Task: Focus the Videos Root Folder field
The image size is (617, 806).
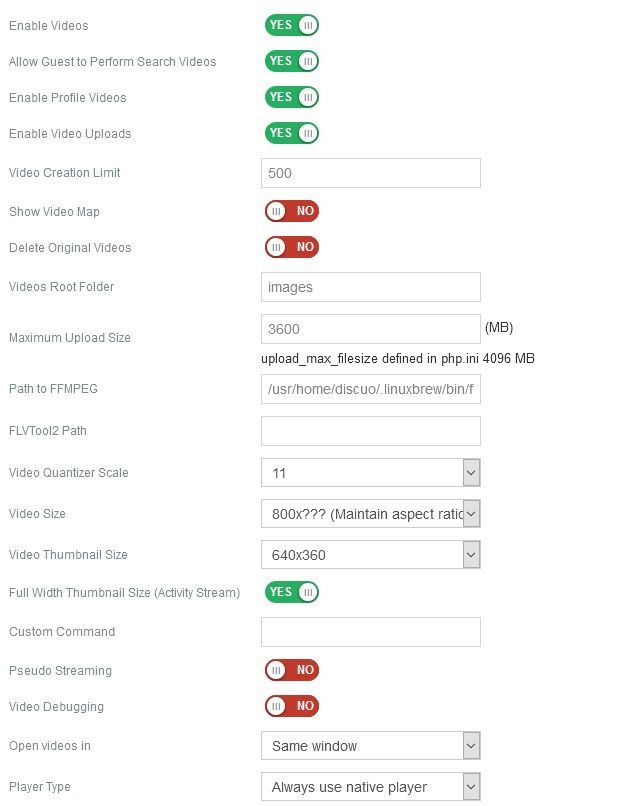Action: point(370,287)
